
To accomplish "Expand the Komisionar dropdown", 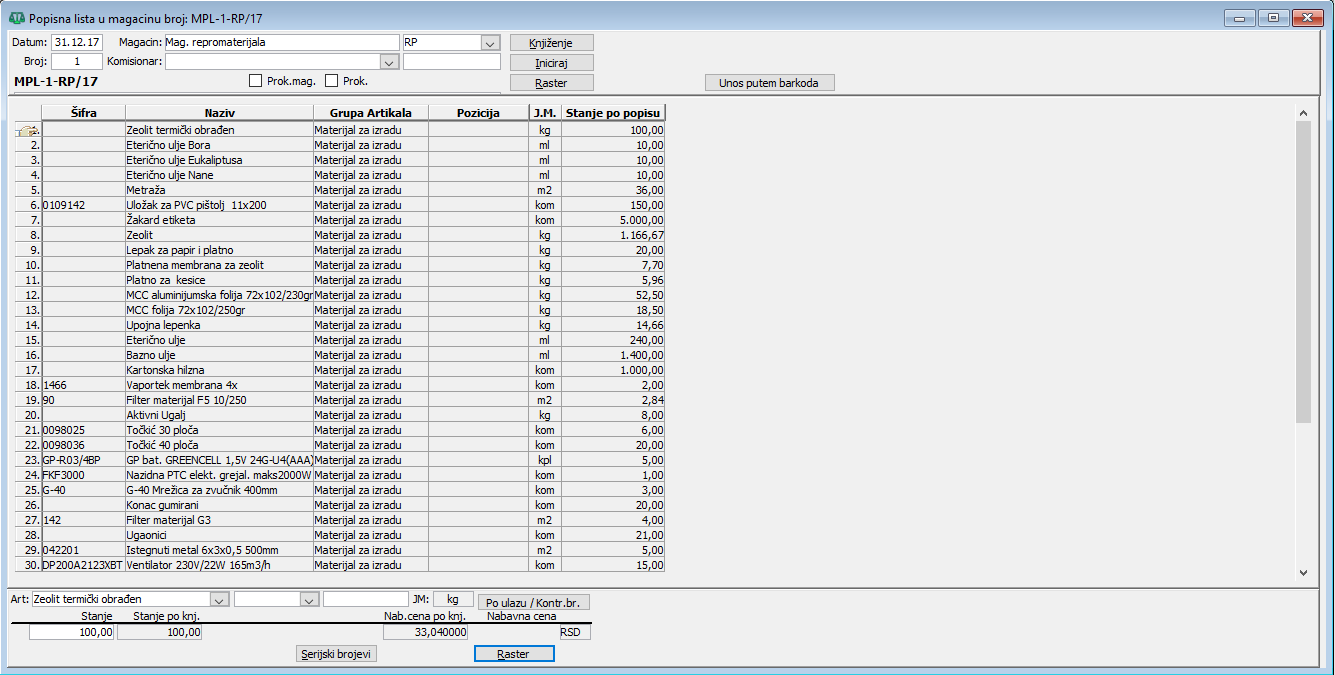I will [x=389, y=62].
